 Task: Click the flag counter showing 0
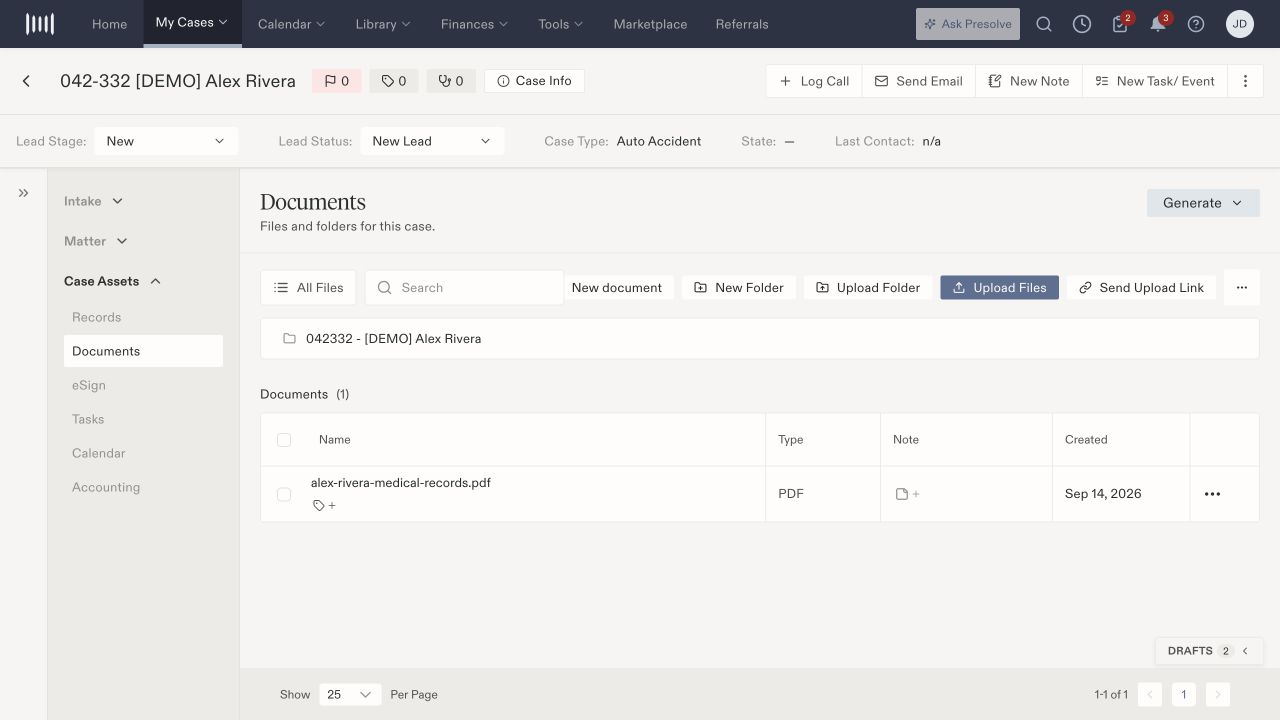tap(337, 81)
